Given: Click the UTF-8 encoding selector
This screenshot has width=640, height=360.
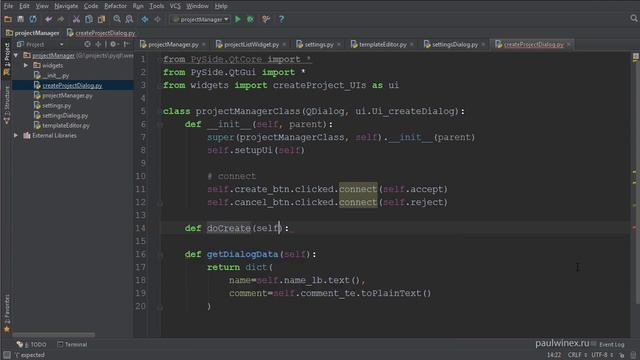Looking at the screenshot, I should [602, 355].
